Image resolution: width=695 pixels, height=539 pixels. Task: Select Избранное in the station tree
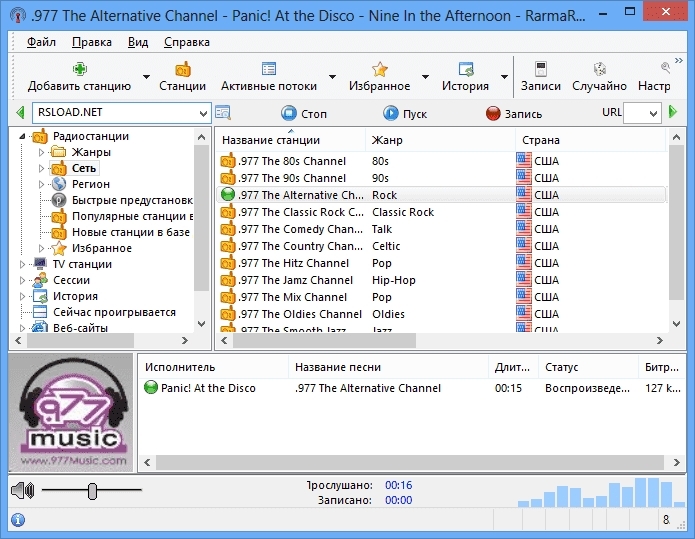pos(102,248)
